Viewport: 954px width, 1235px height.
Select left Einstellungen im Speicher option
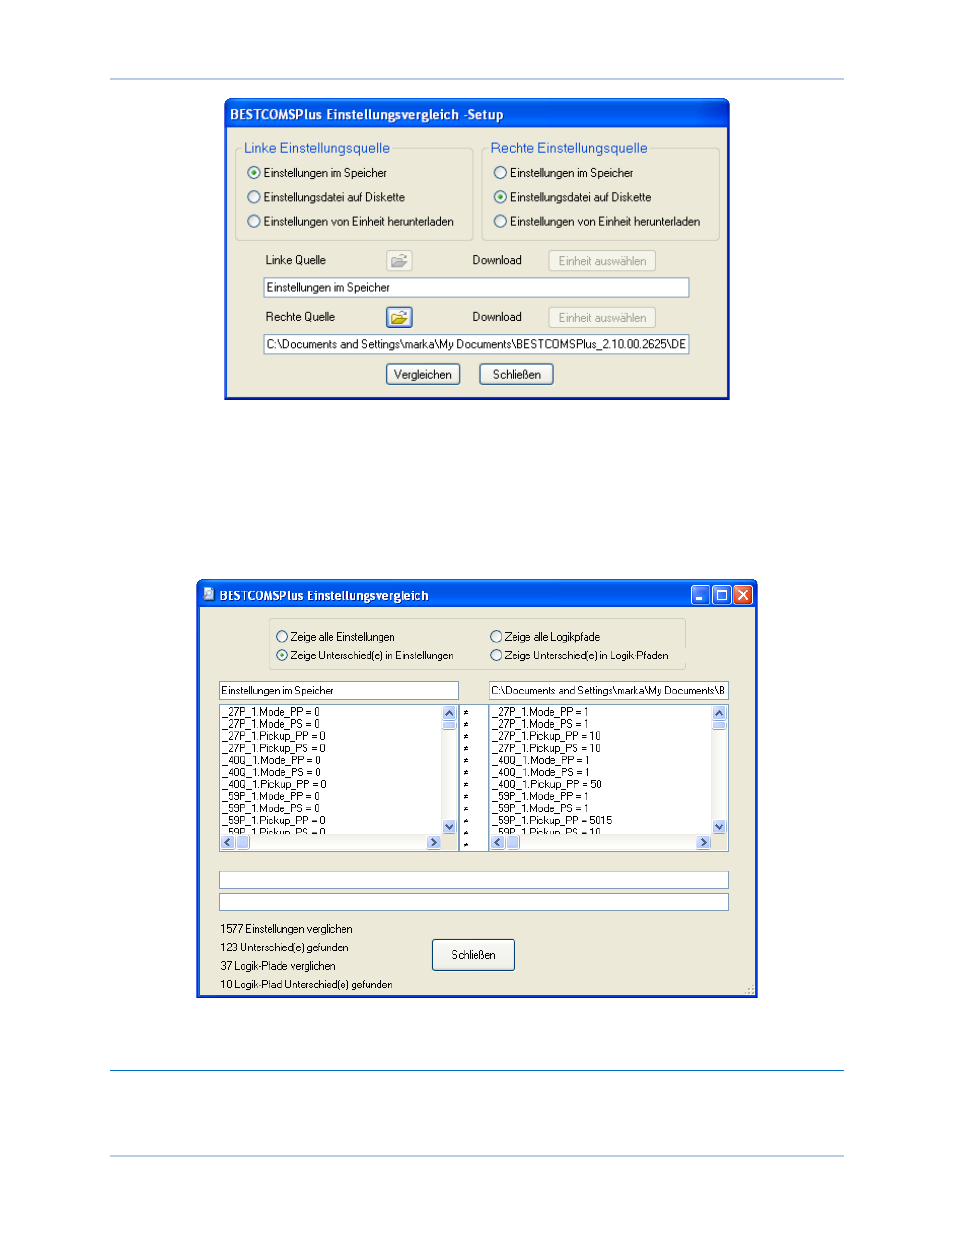[x=317, y=173]
